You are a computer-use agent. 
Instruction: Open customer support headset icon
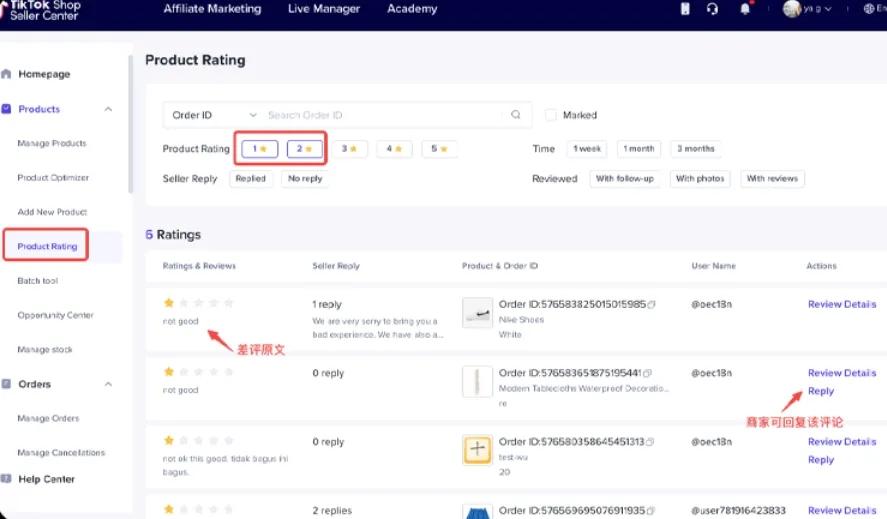click(712, 9)
